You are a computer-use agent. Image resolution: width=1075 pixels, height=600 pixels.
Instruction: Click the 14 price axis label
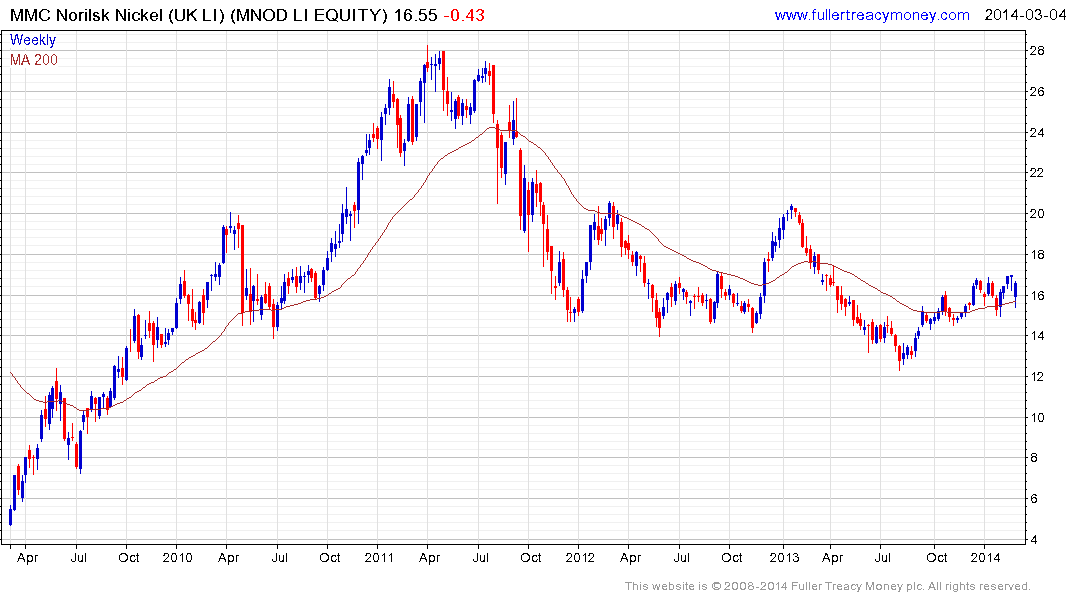(1037, 336)
